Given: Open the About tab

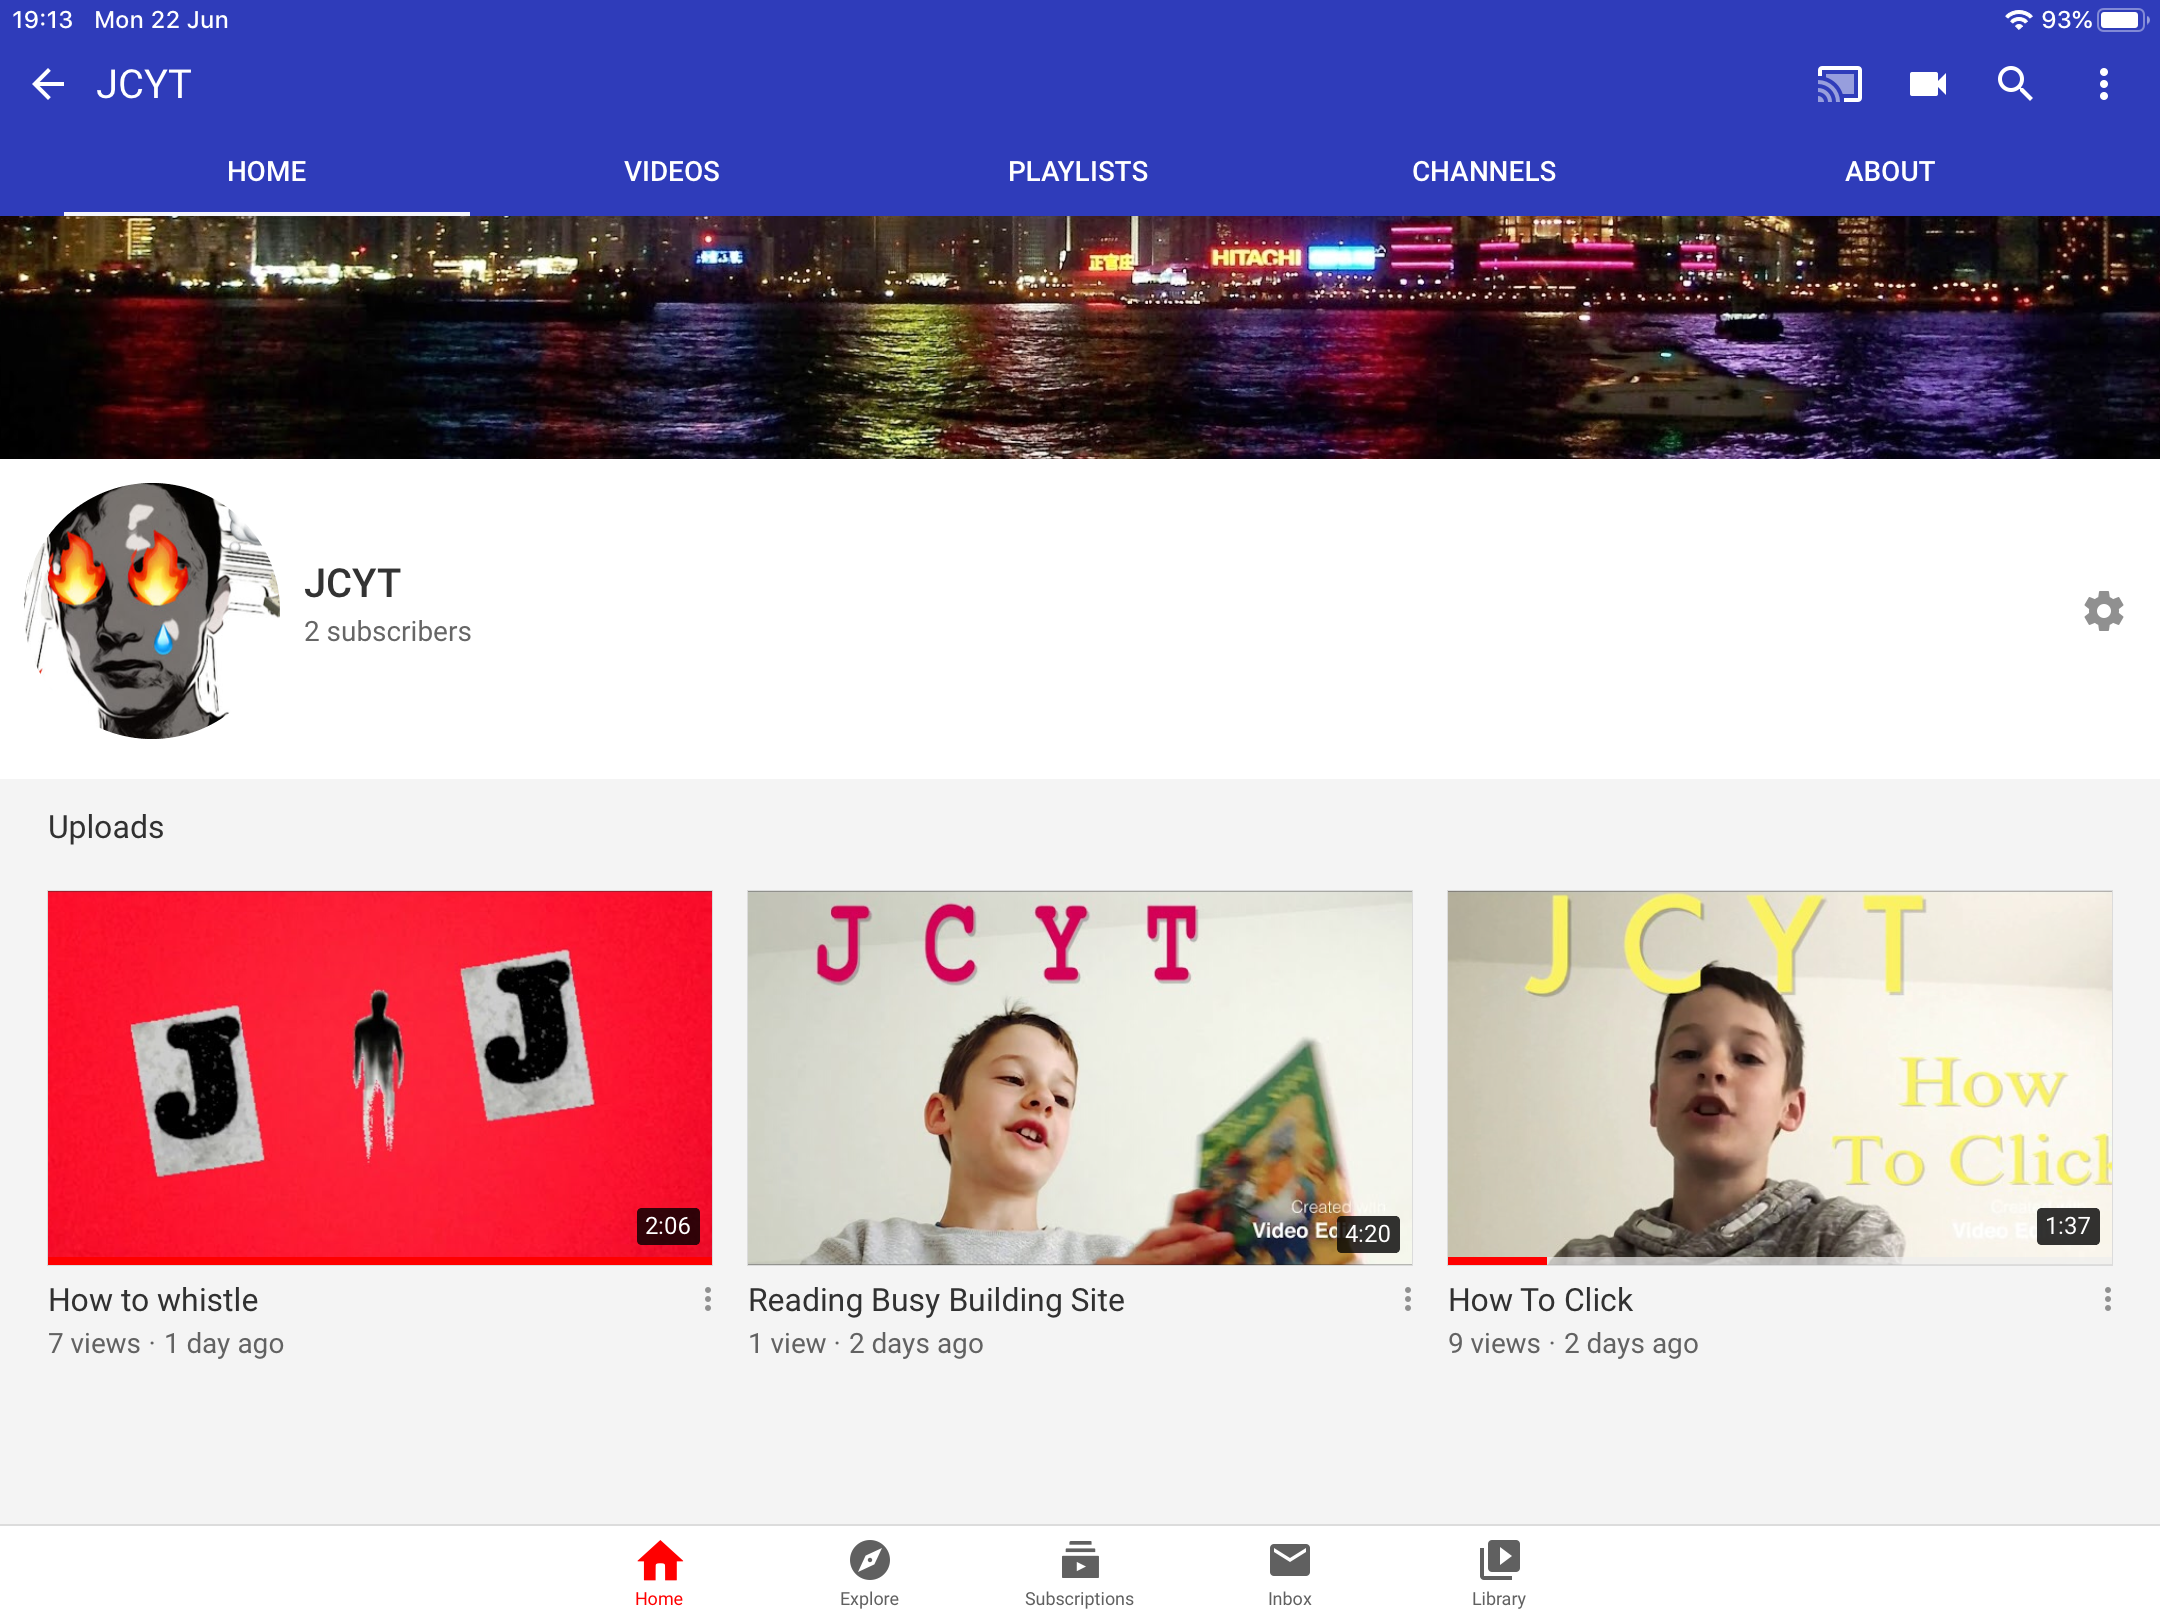Looking at the screenshot, I should coord(1889,171).
